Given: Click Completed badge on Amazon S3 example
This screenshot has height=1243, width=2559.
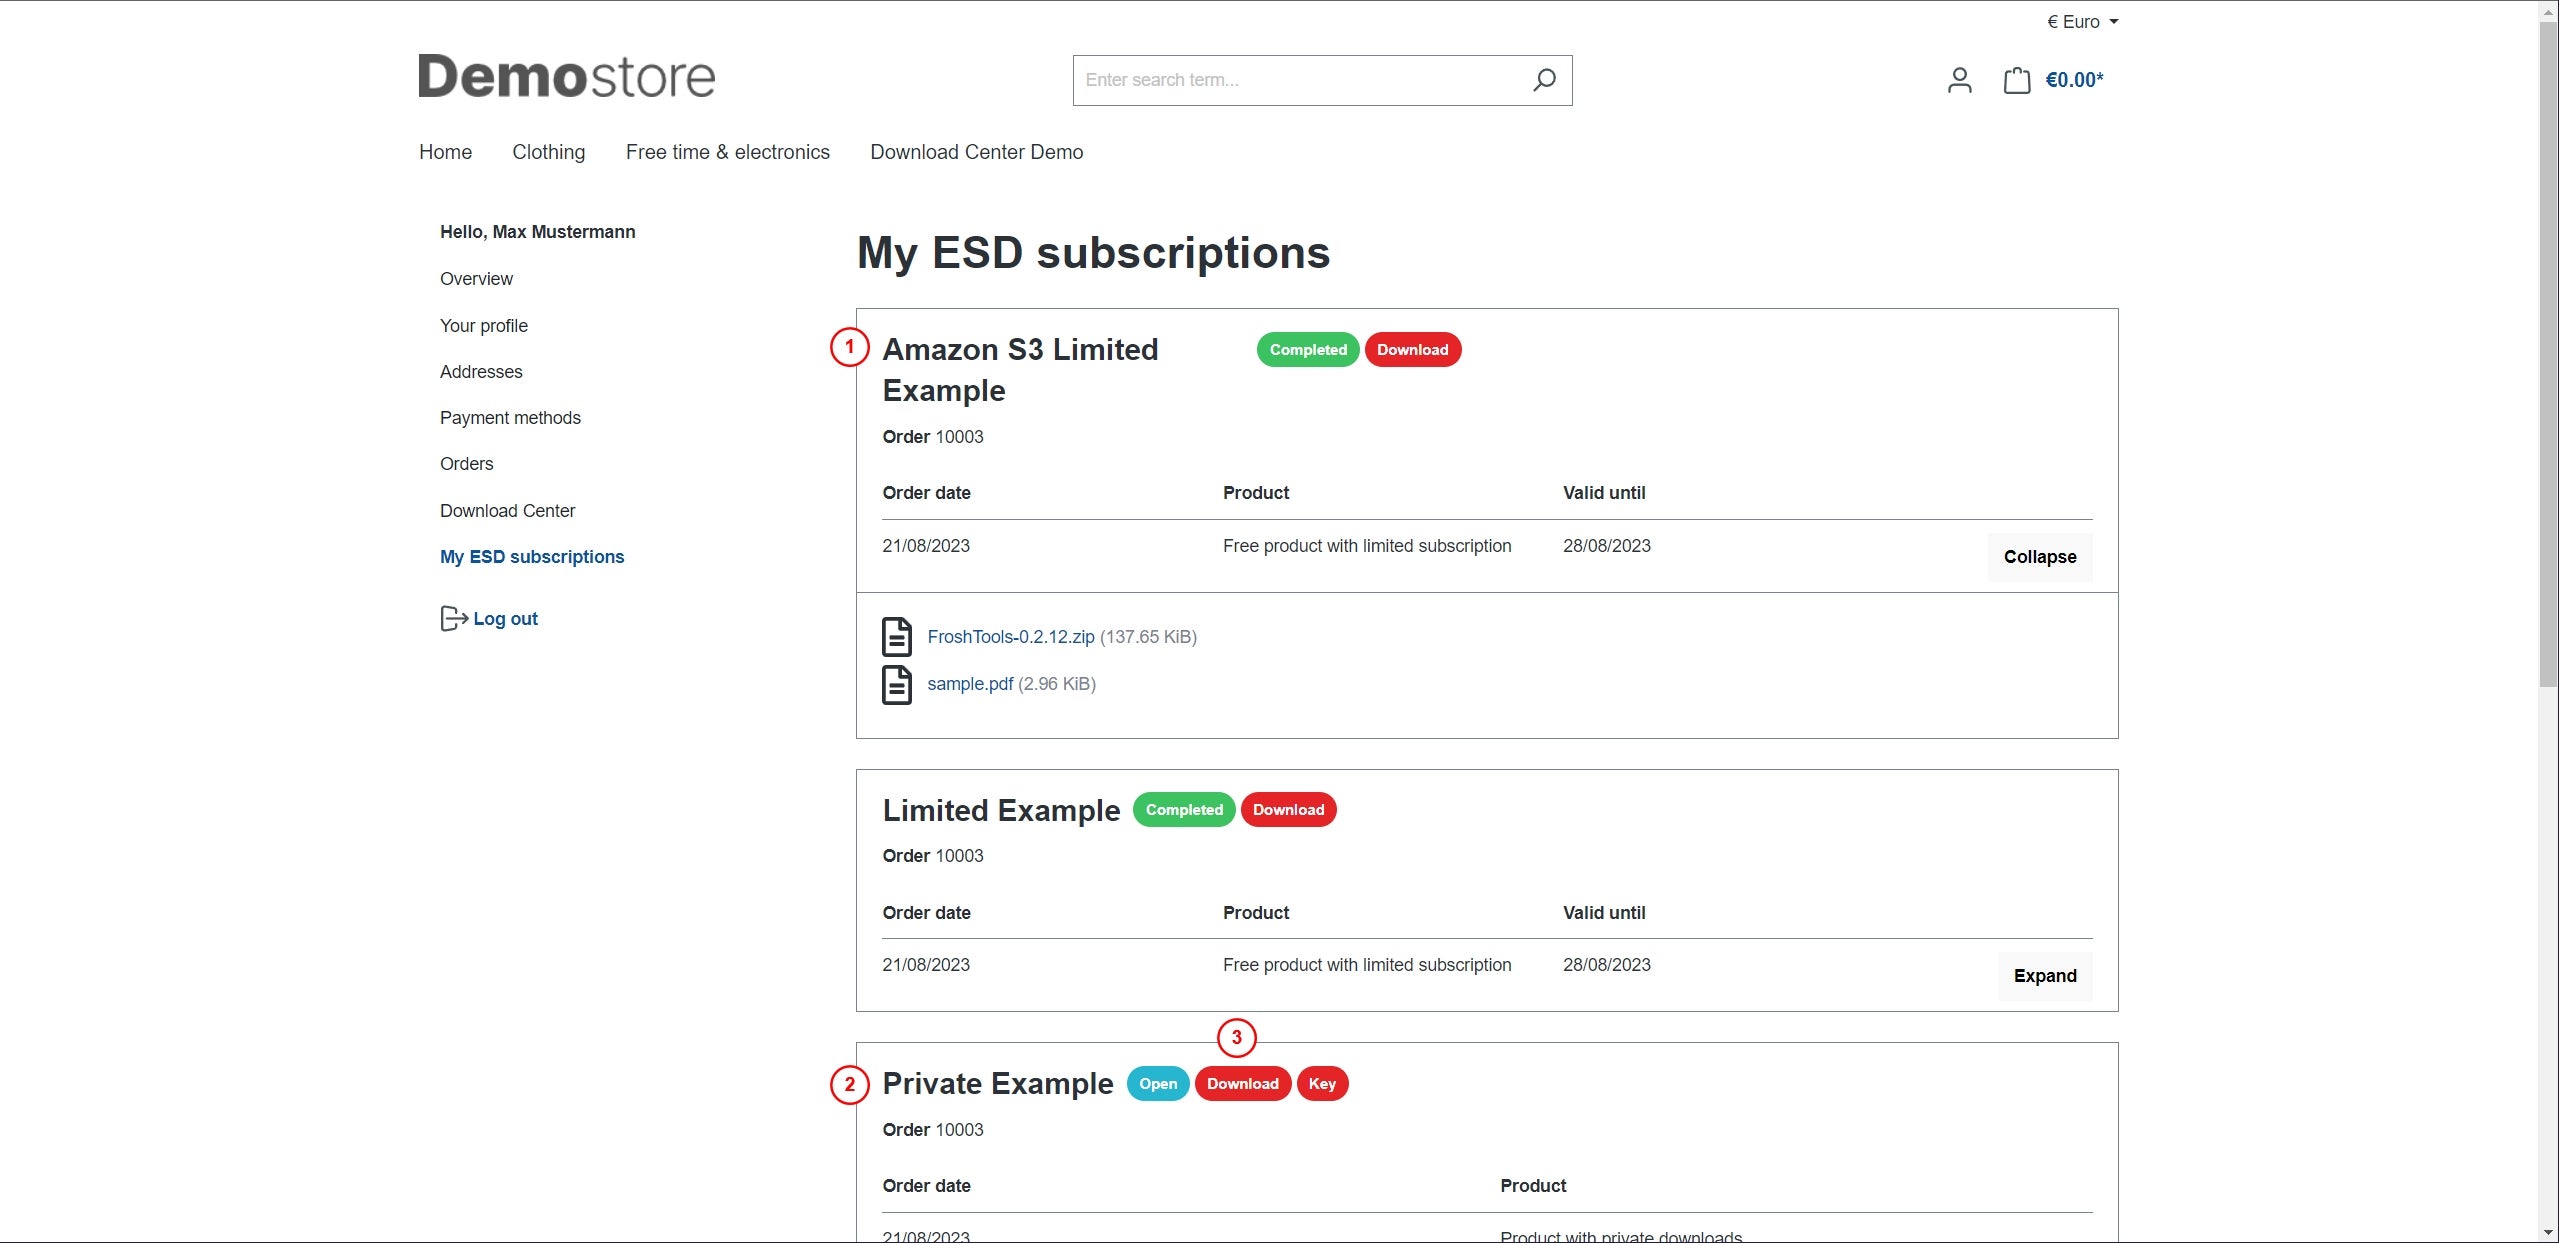Looking at the screenshot, I should [1308, 350].
